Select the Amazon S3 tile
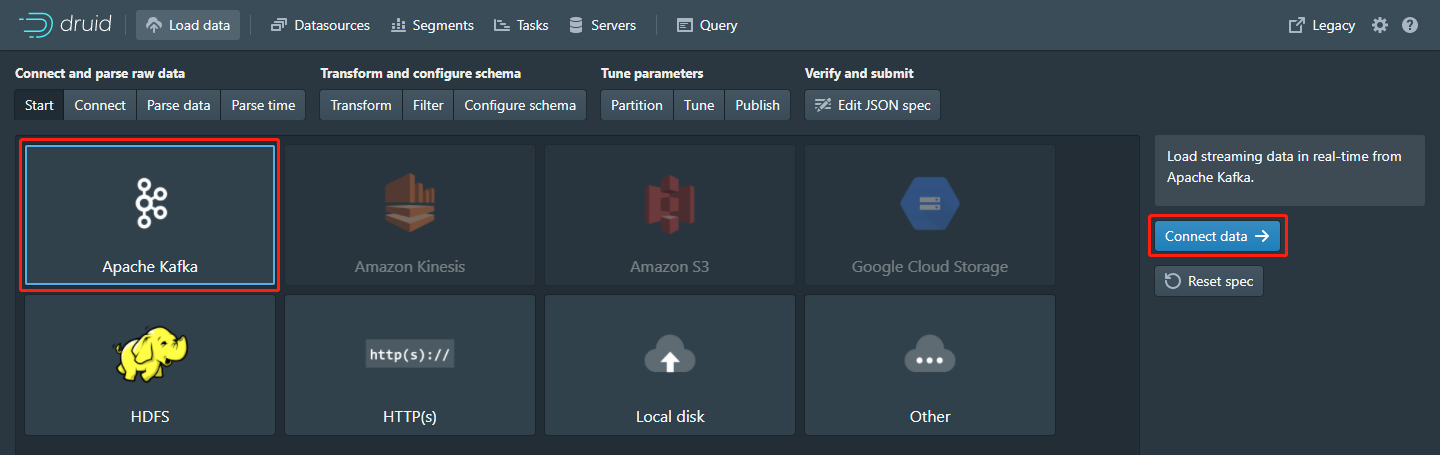1440x455 pixels. click(670, 215)
